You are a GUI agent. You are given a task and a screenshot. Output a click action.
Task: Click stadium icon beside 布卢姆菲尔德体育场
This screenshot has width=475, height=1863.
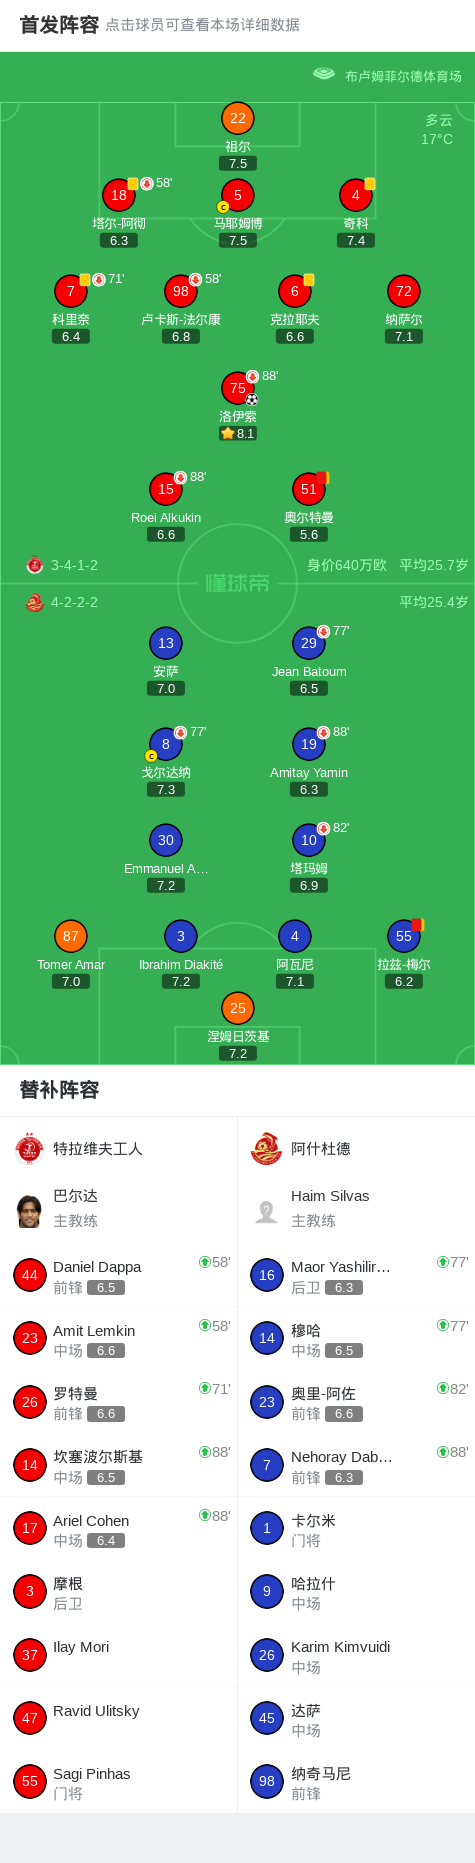coord(324,74)
